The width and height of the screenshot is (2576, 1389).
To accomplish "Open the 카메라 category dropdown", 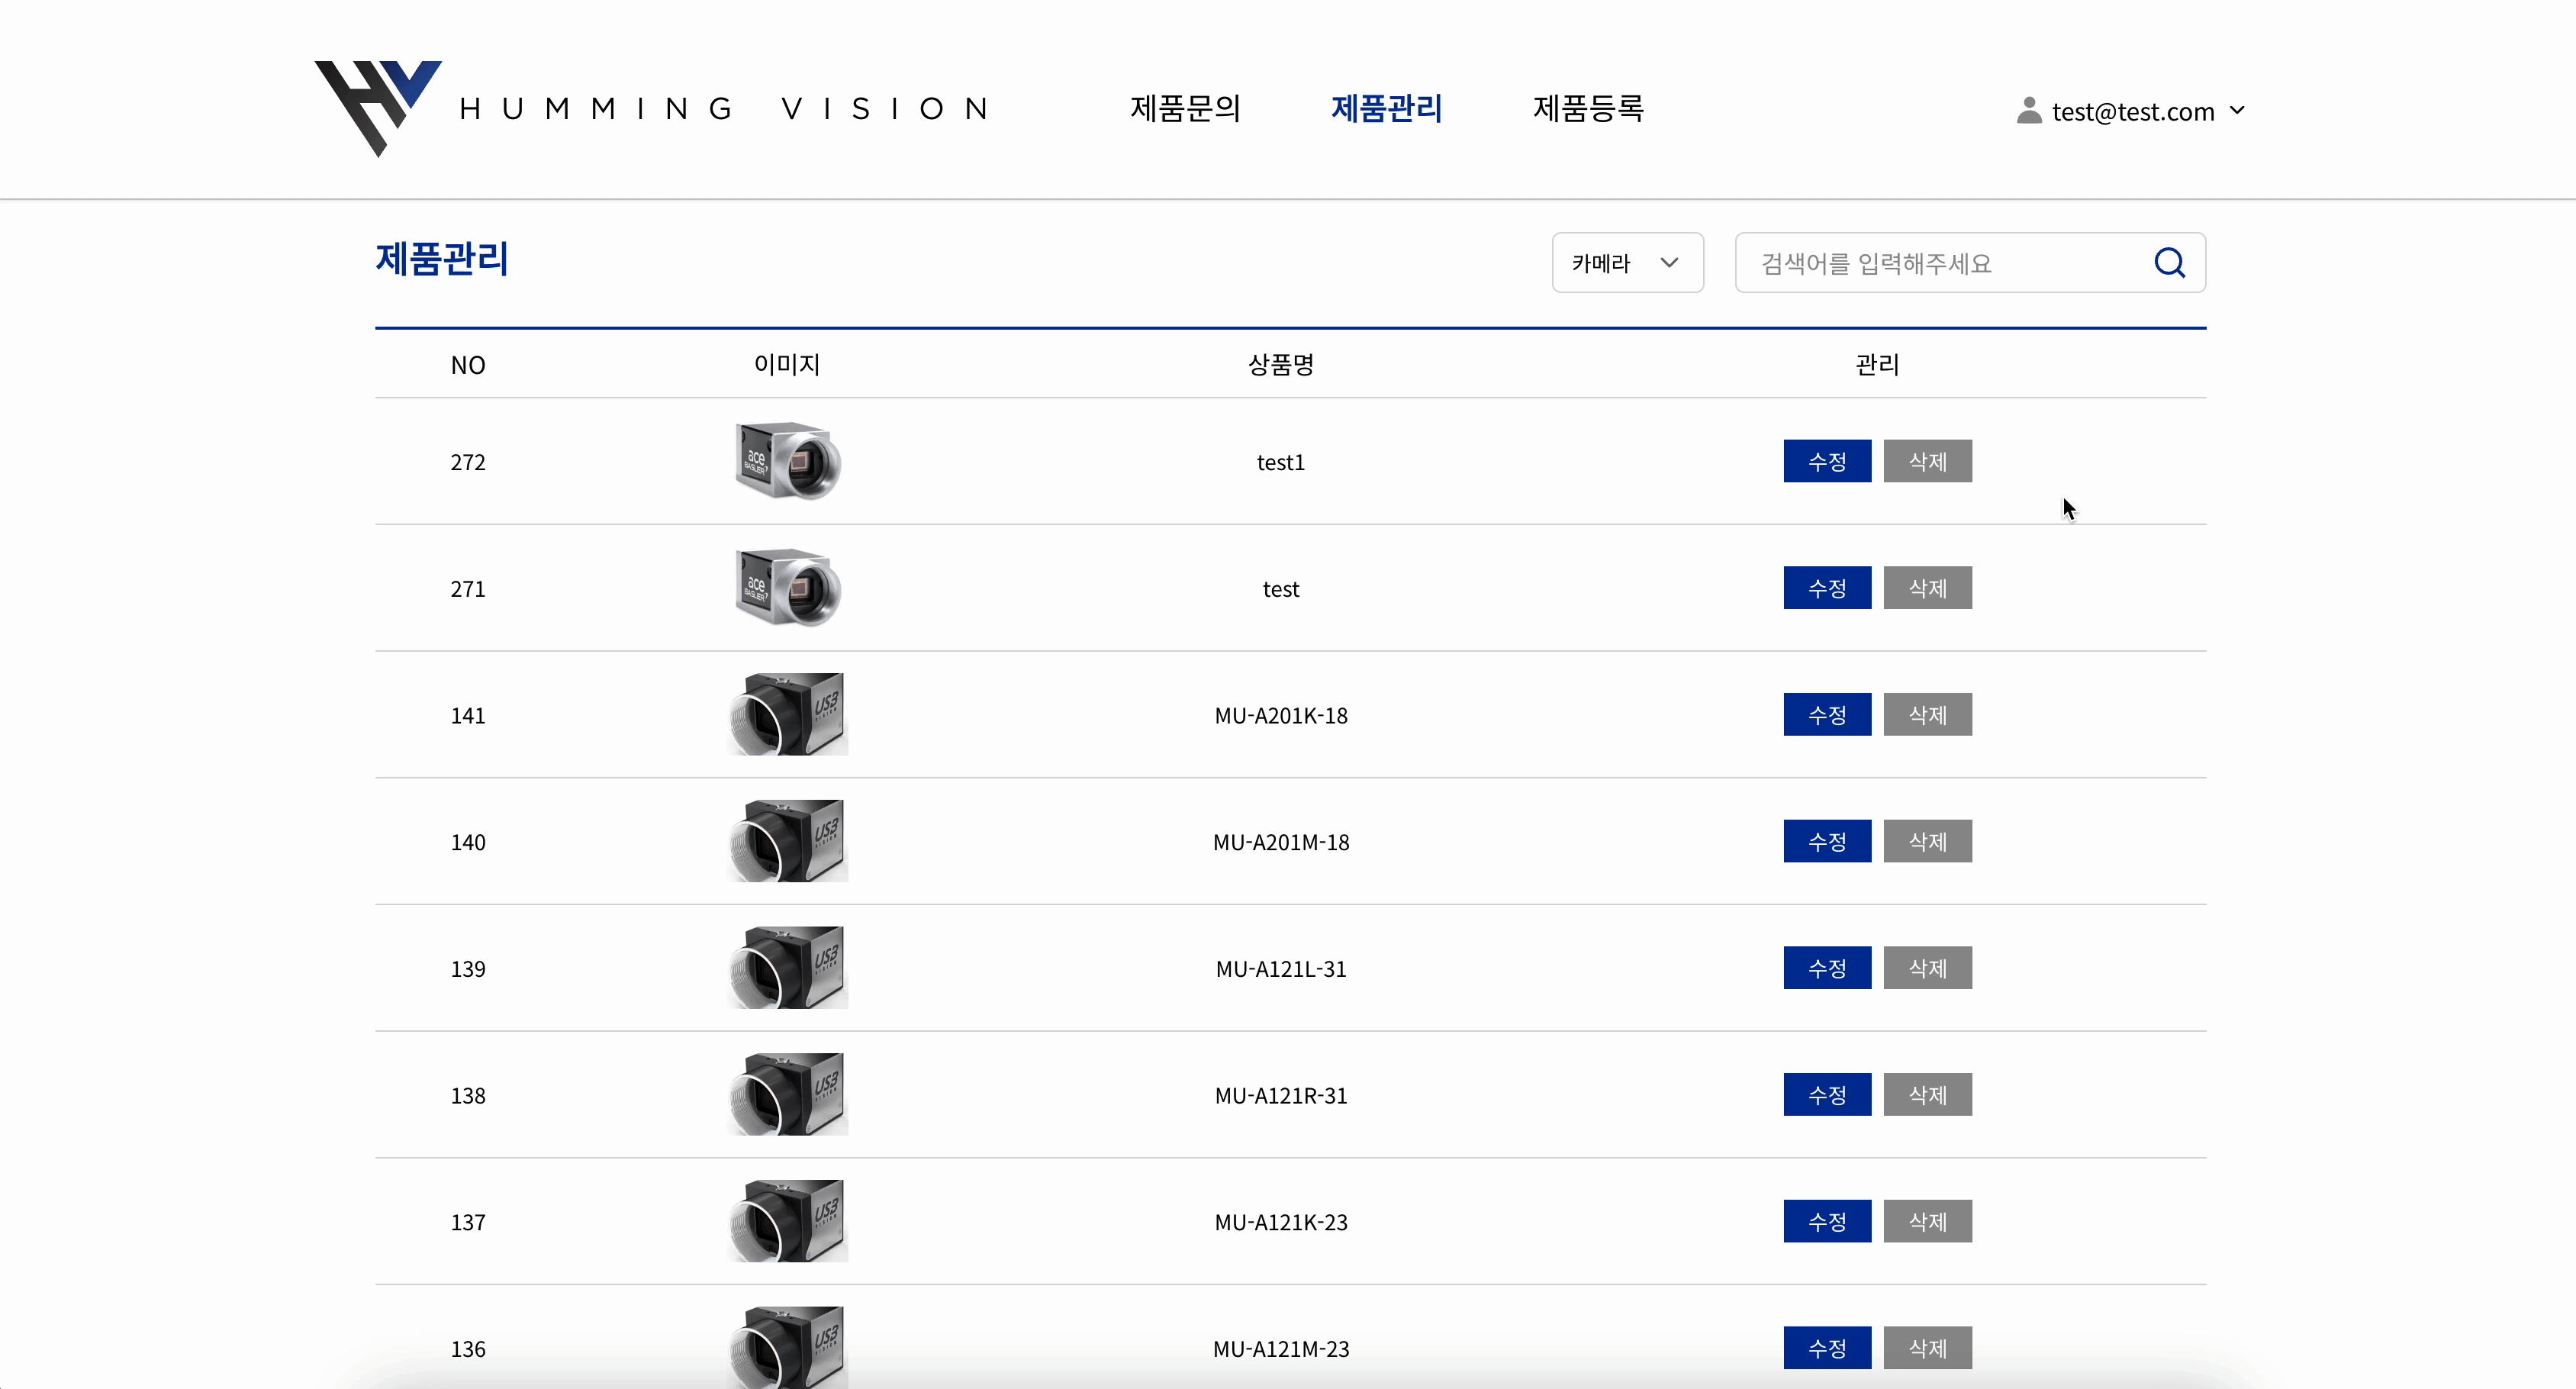I will (x=1626, y=262).
